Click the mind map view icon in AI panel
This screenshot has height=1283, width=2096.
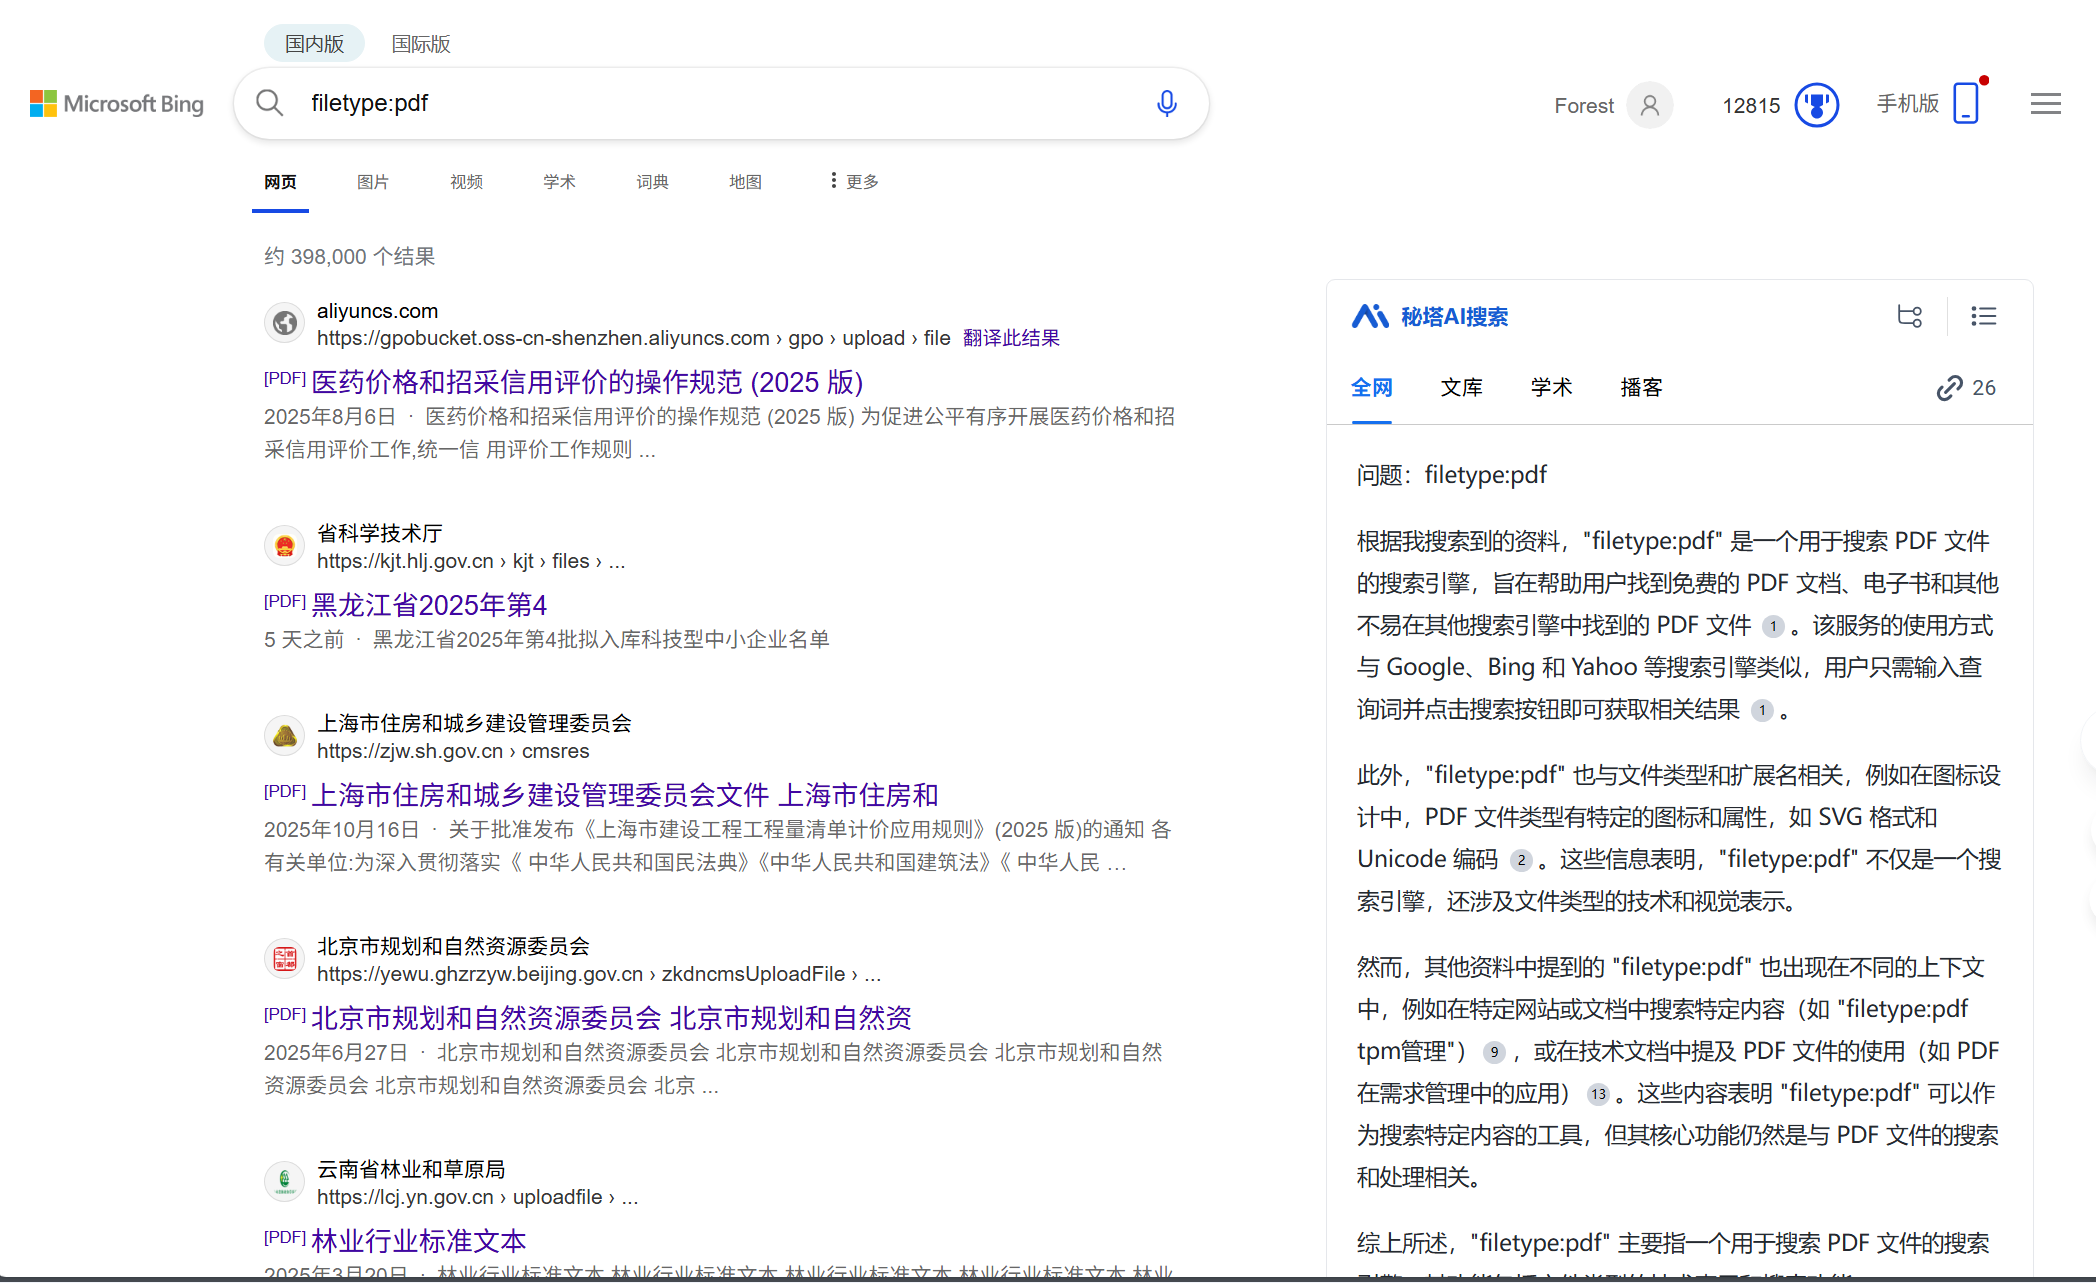1909,316
